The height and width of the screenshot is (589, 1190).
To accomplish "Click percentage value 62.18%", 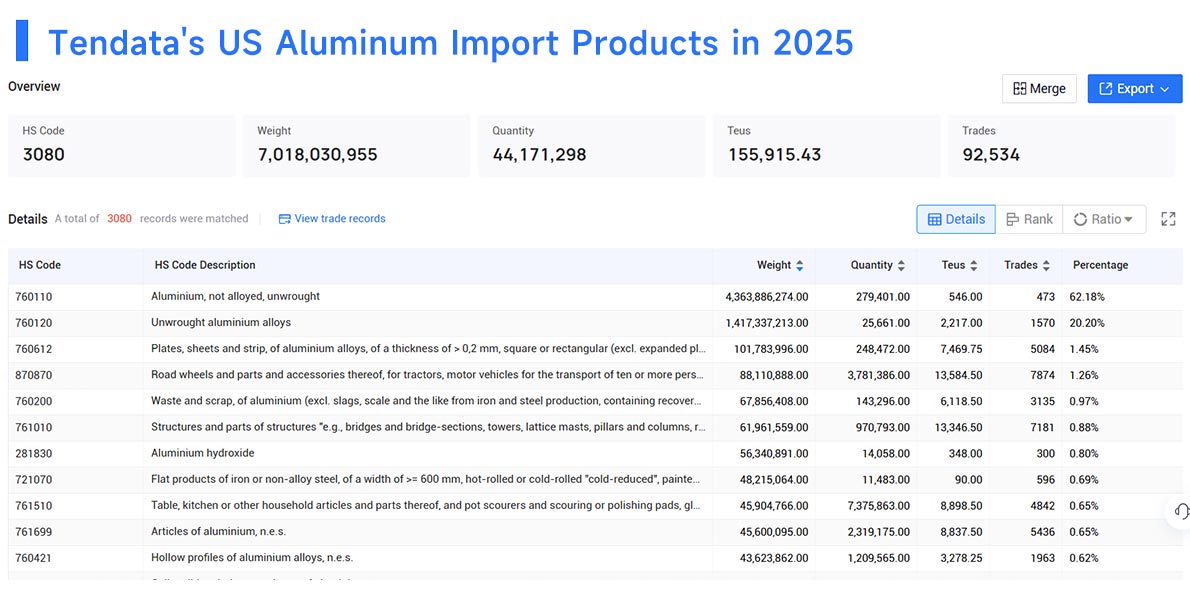I will (x=1087, y=297).
